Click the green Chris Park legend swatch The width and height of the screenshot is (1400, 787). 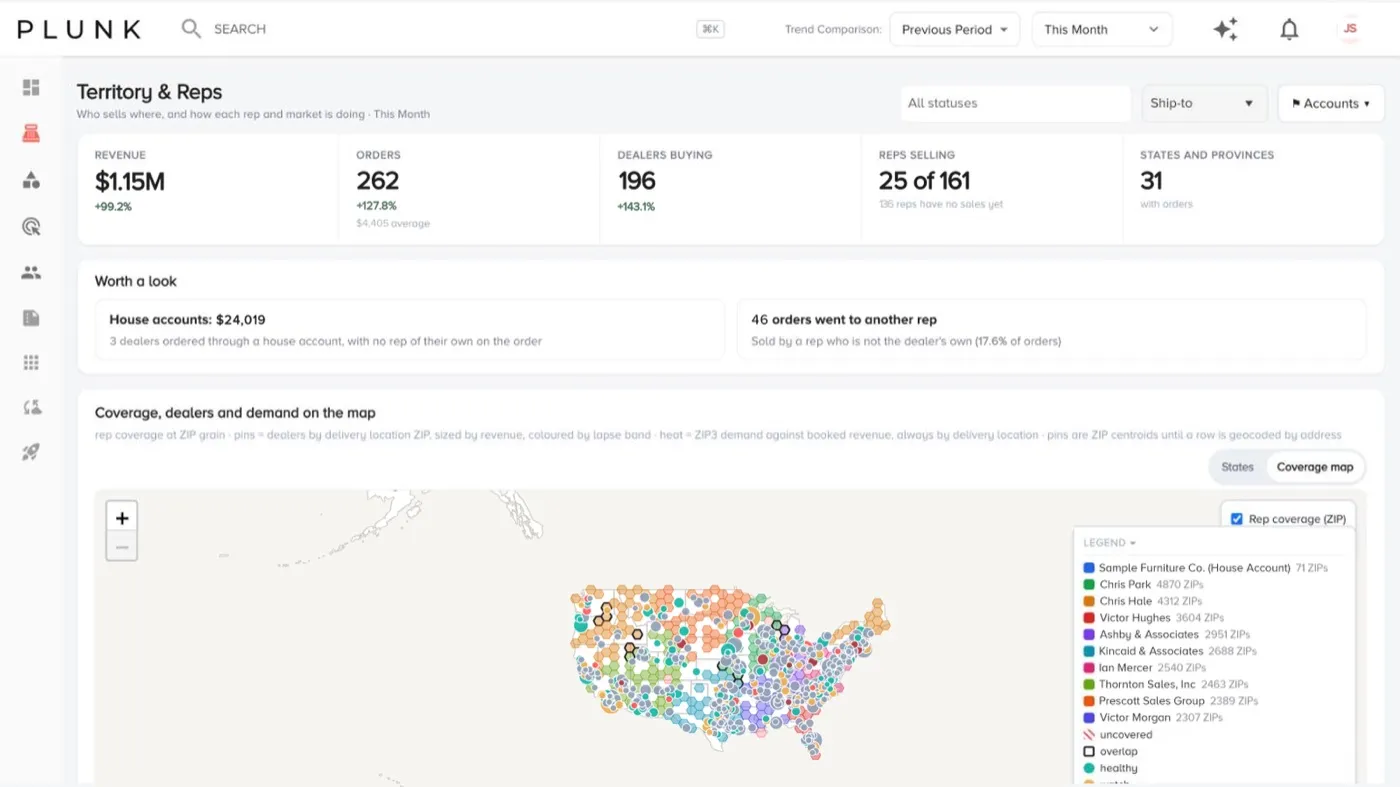coord(1089,584)
